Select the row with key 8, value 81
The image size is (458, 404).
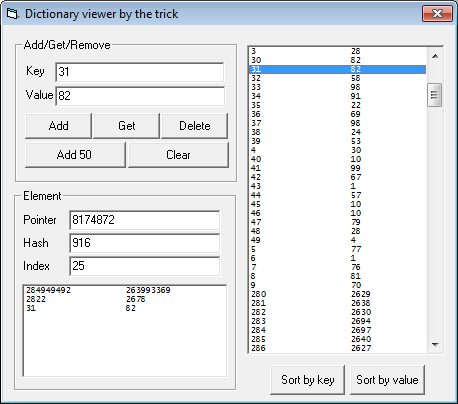click(338, 276)
